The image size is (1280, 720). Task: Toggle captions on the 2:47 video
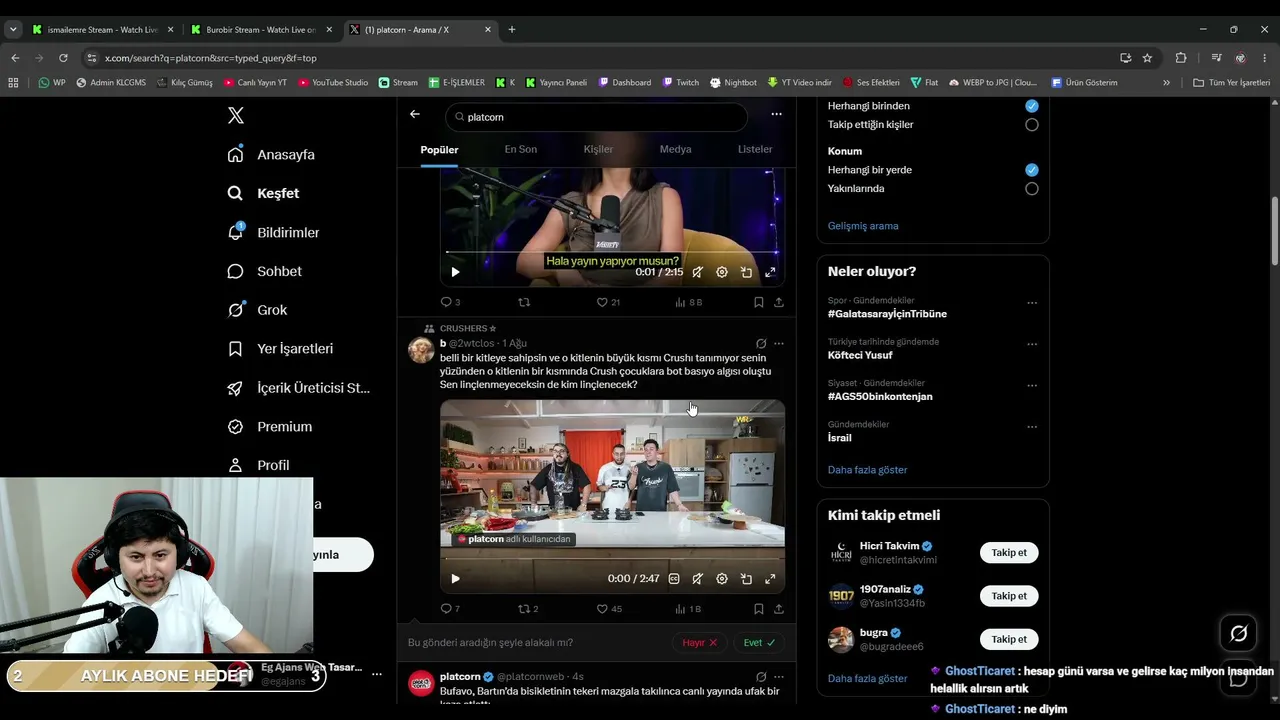click(674, 579)
